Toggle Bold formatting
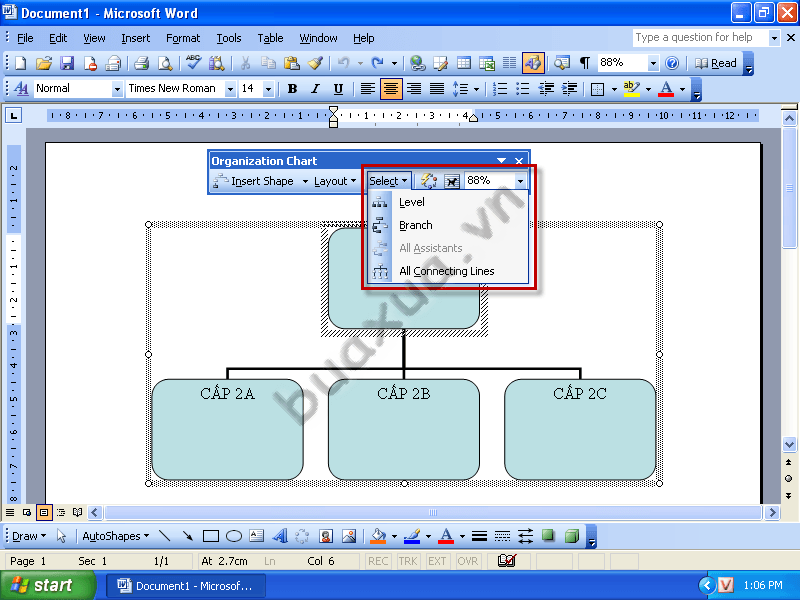 [292, 89]
